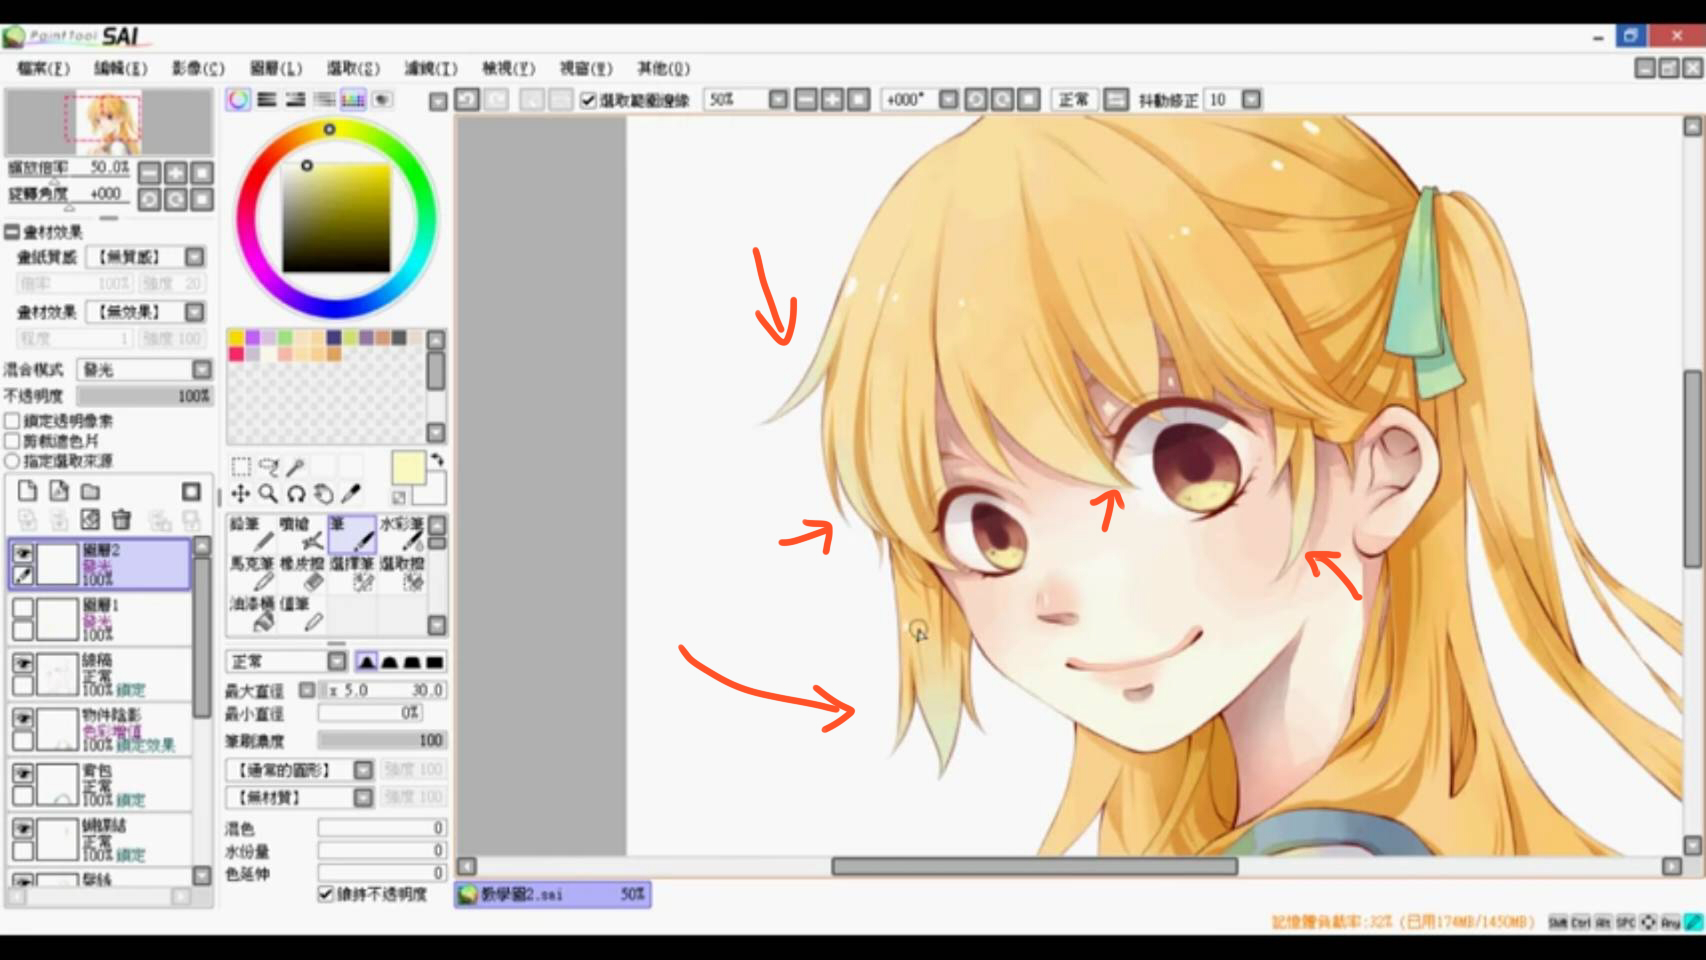Adjust the 不透明度 layer opacity slider

coord(146,396)
